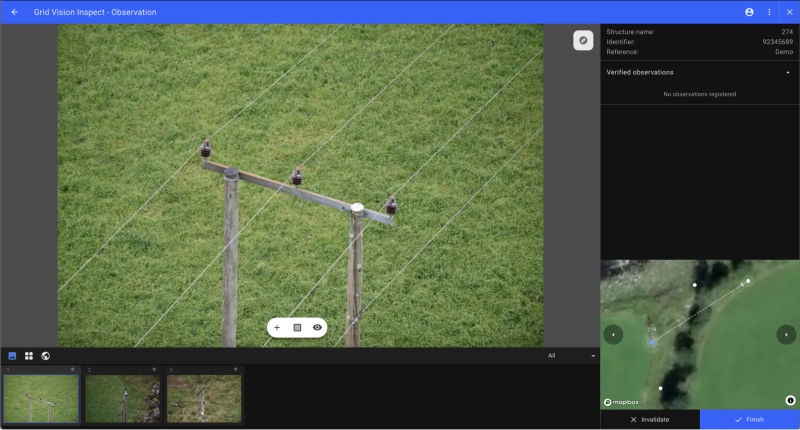This screenshot has height=430, width=800.
Task: Toggle star on thumbnail 3
Action: [236, 369]
